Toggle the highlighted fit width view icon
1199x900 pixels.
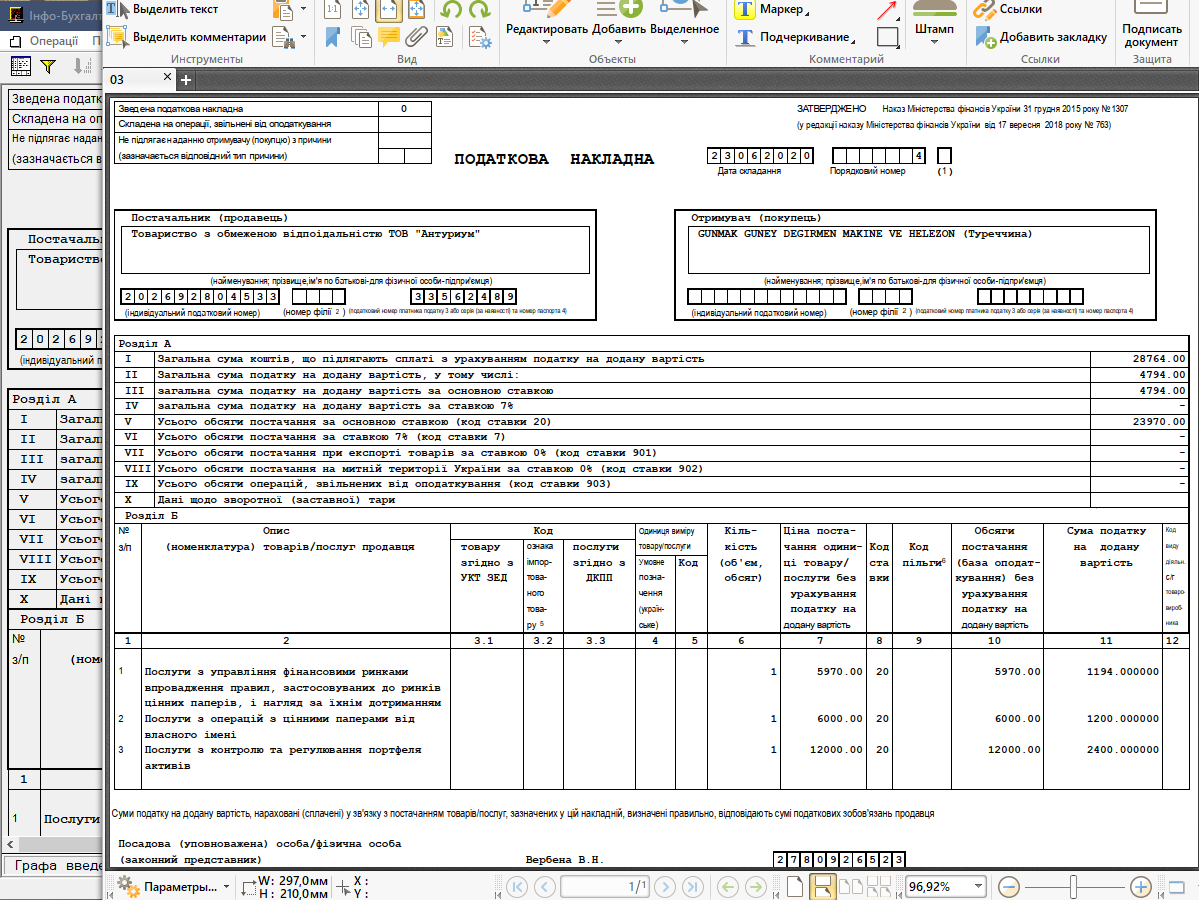tap(388, 9)
